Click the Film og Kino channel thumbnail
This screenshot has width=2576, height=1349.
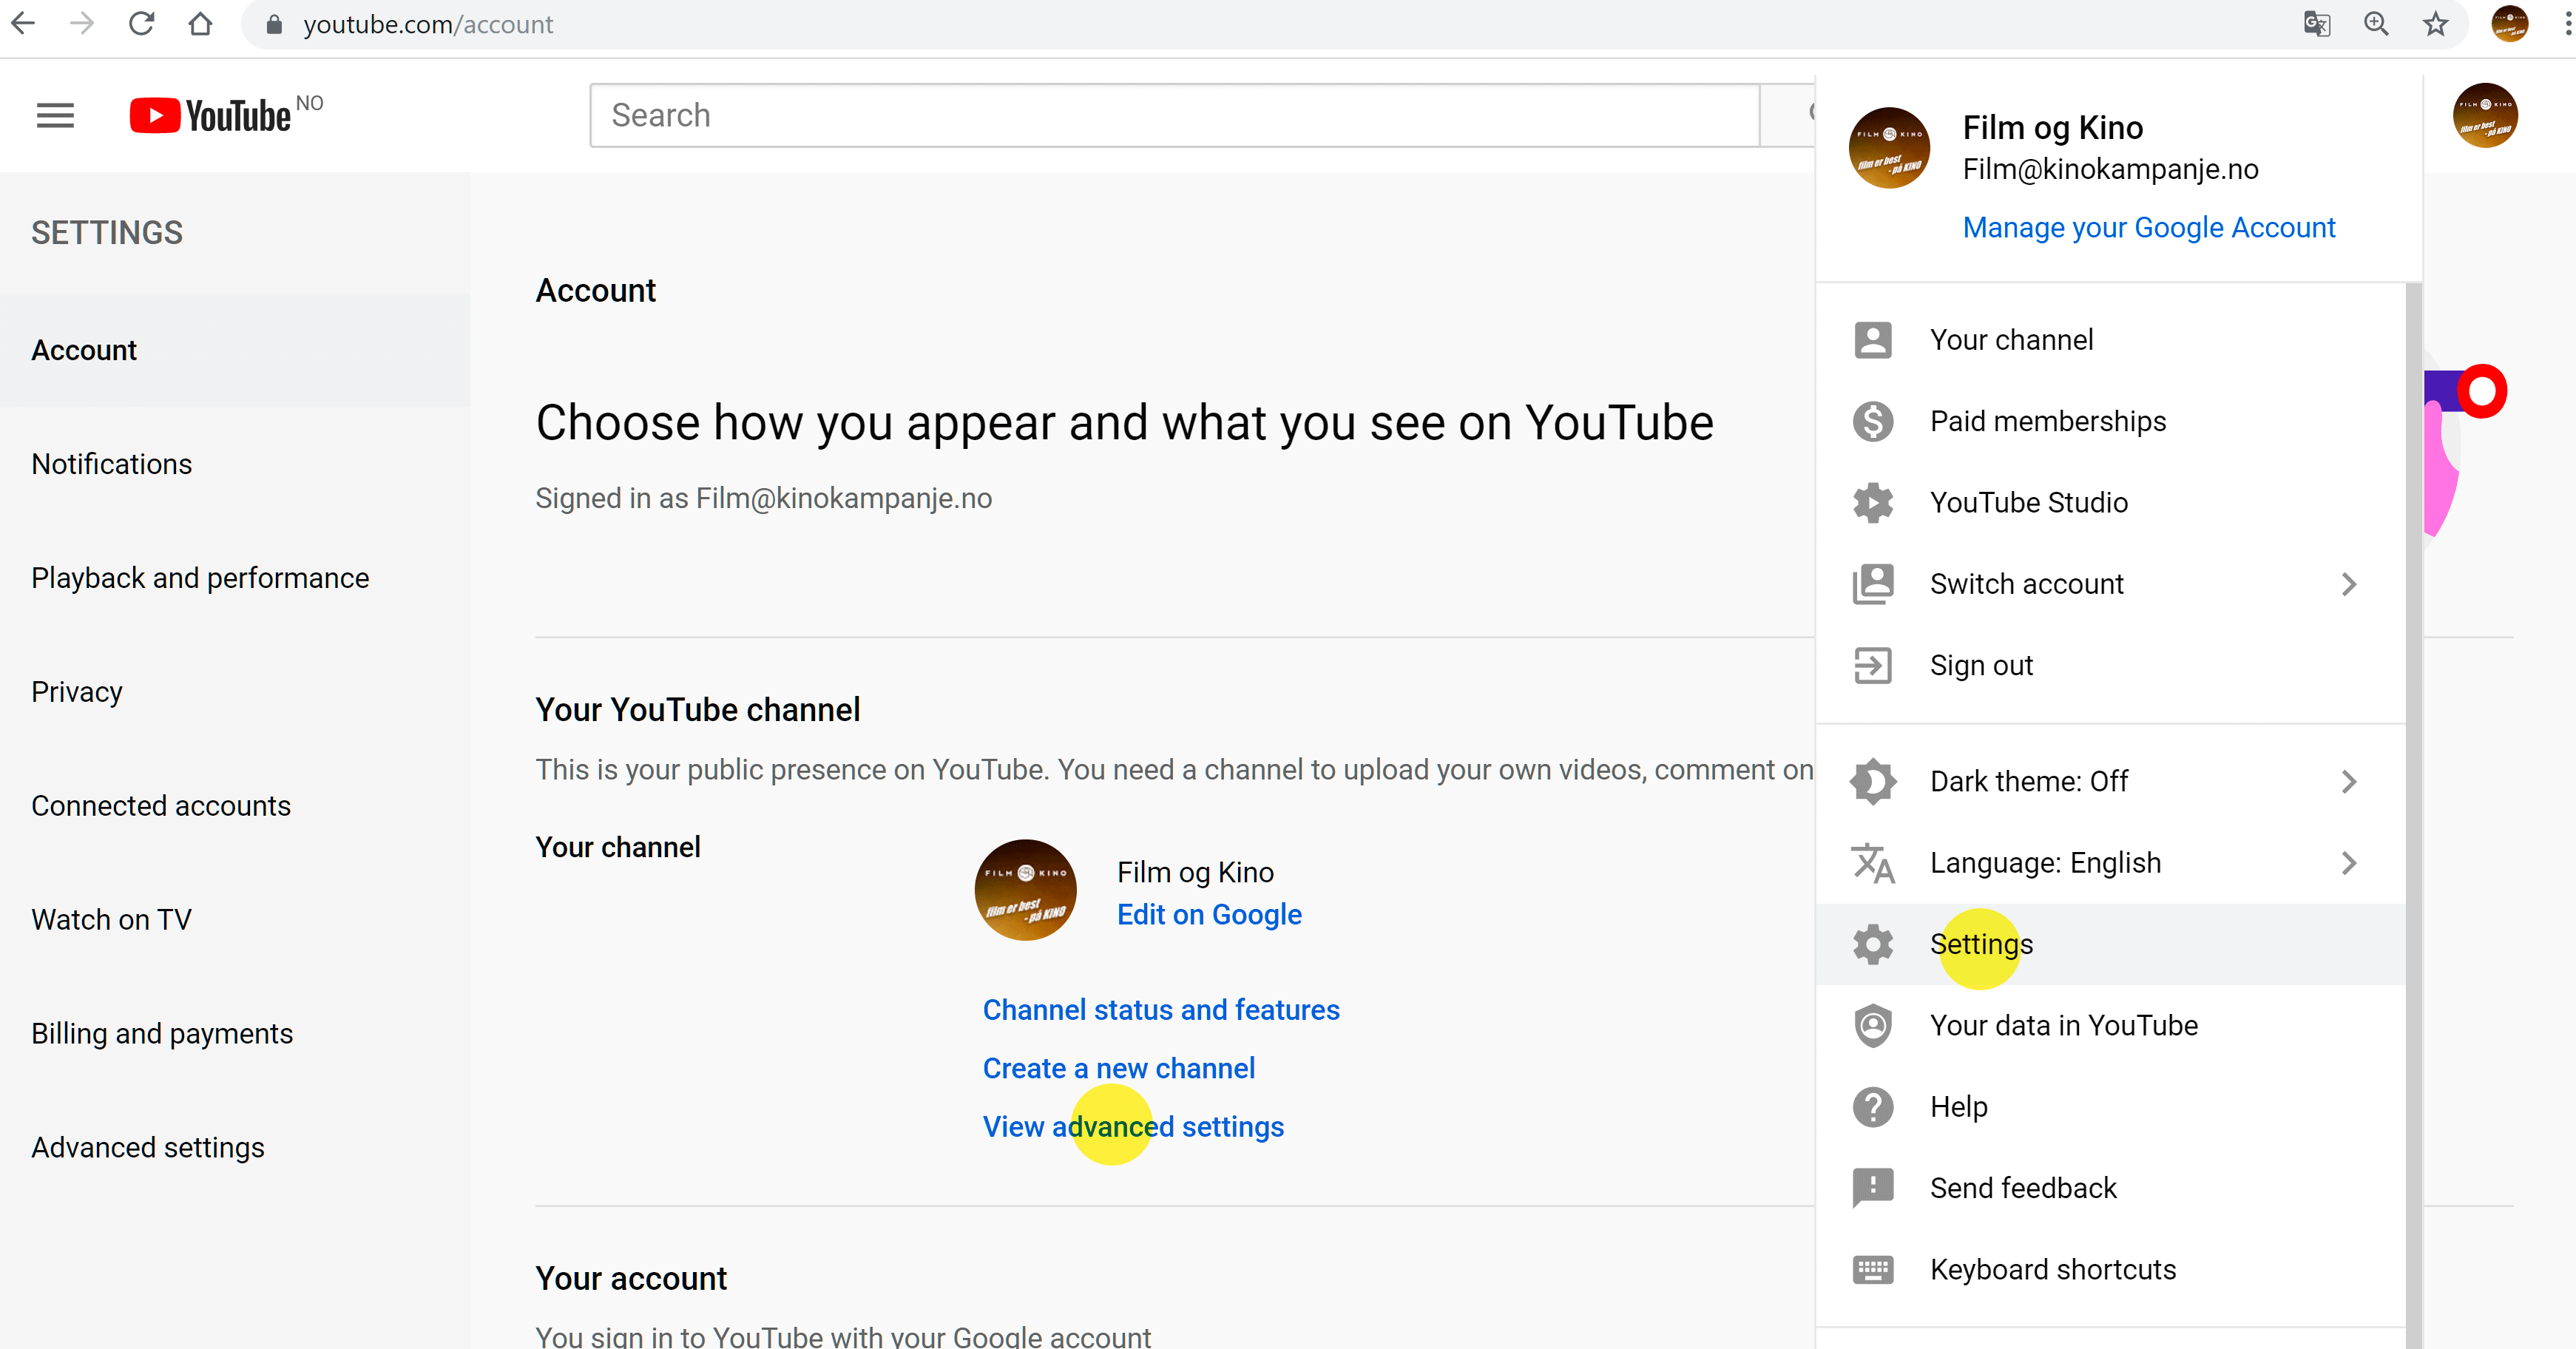(1025, 890)
